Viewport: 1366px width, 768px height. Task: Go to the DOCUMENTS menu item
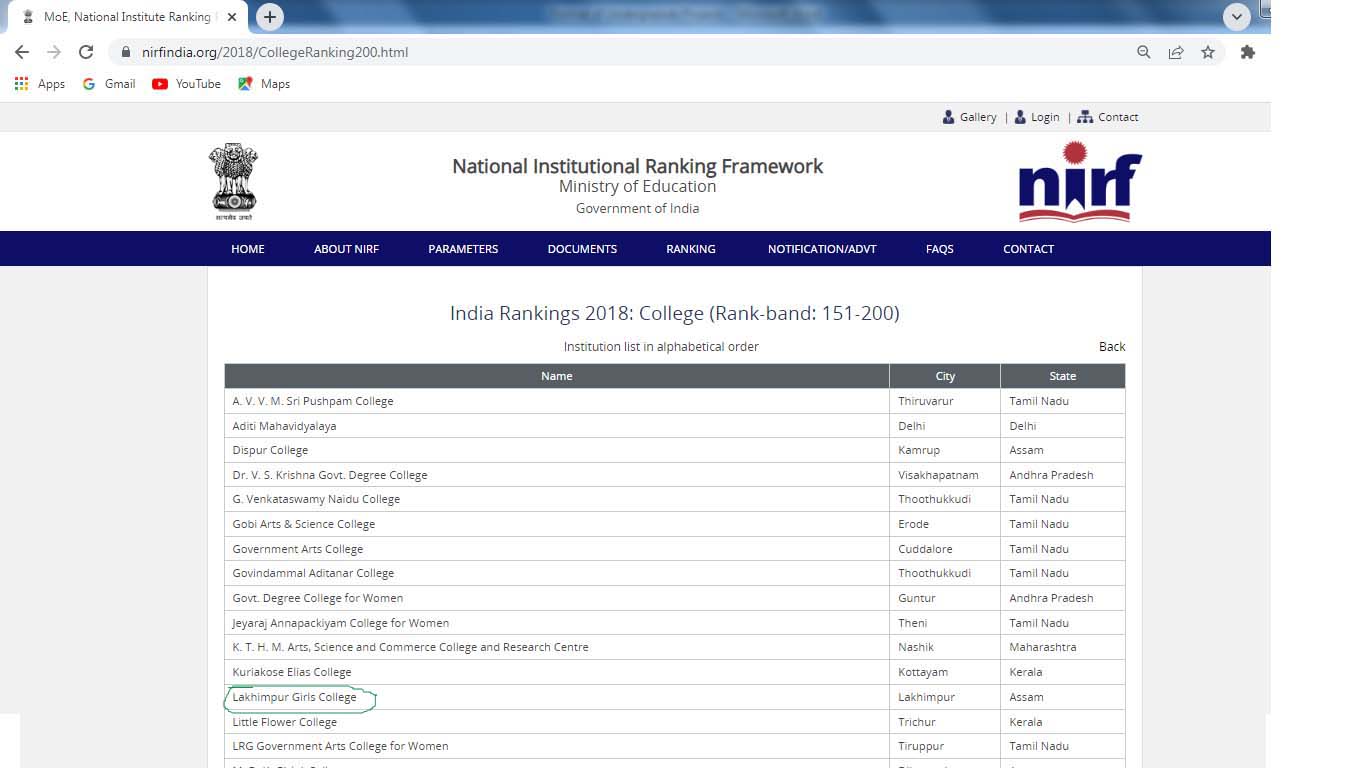582,249
